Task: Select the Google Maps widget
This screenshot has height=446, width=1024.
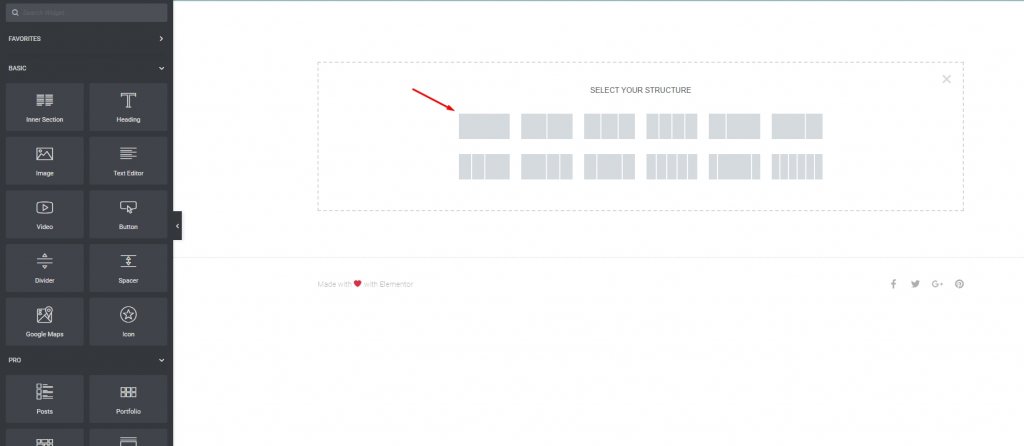Action: pos(44,321)
